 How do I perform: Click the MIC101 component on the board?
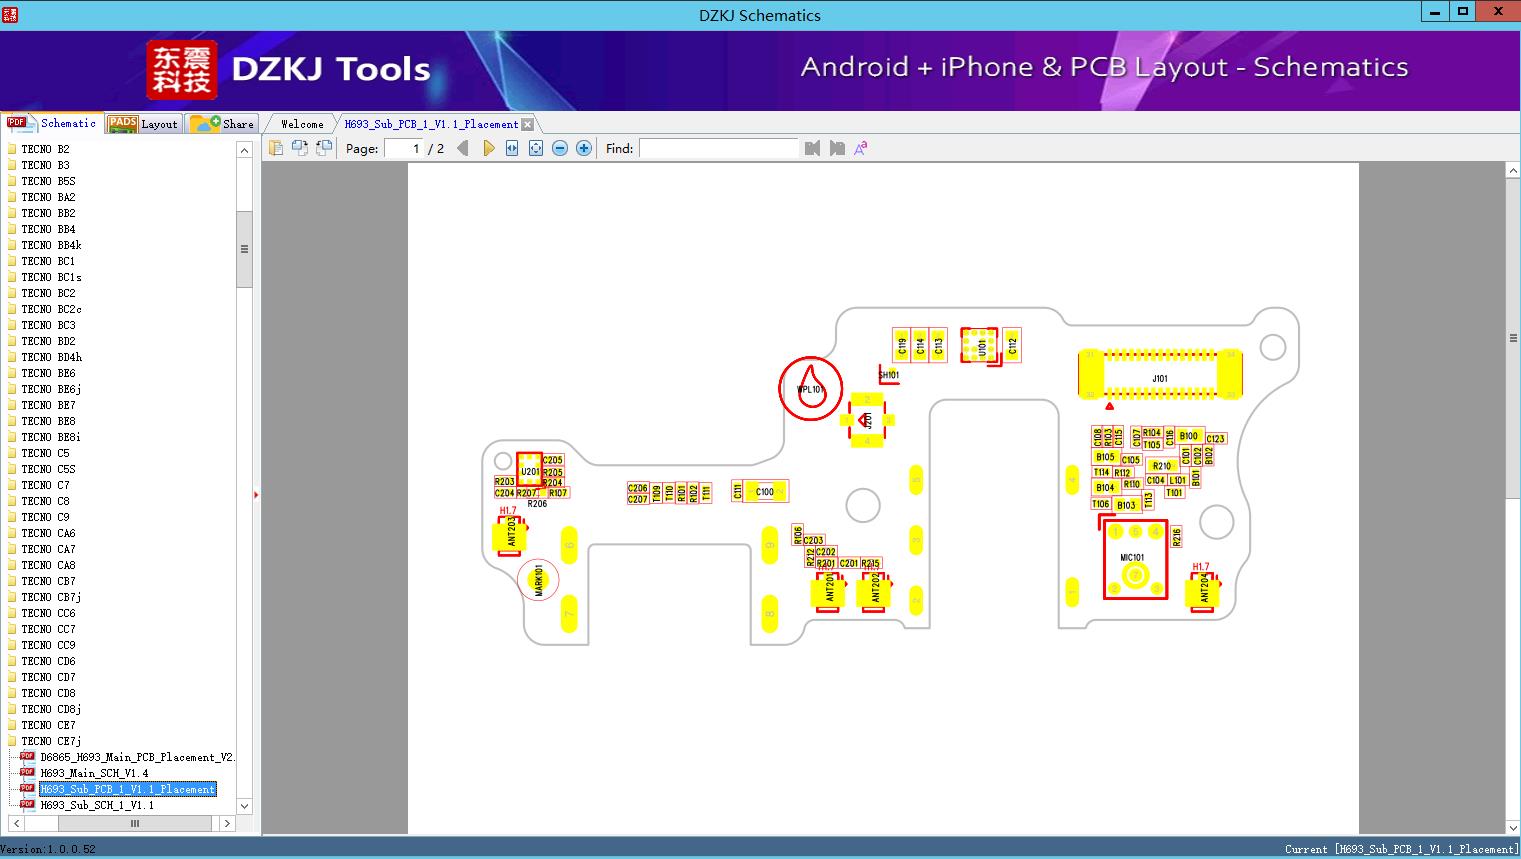tap(1135, 560)
